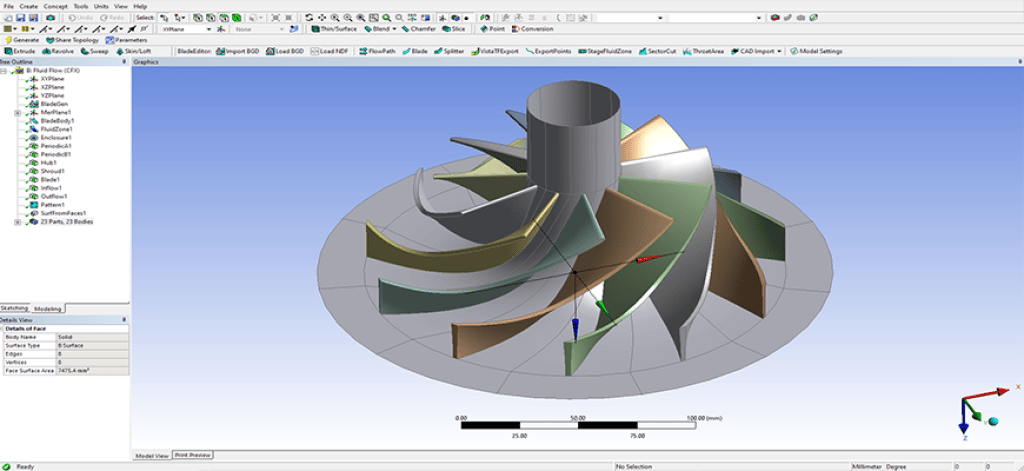Click the Splitter tool
This screenshot has width=1024, height=471.
[x=449, y=51]
